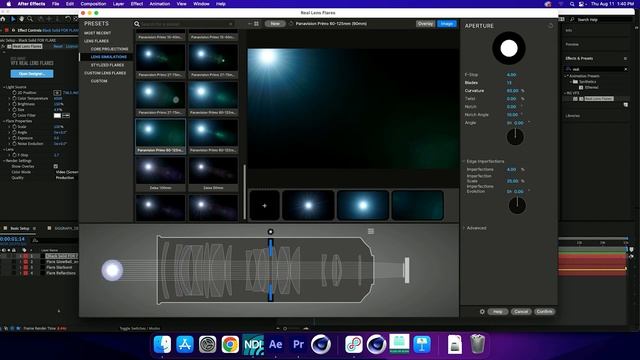Viewport: 640px width, 360px height.
Task: Select the Selection arrow tool
Action: point(13,19)
